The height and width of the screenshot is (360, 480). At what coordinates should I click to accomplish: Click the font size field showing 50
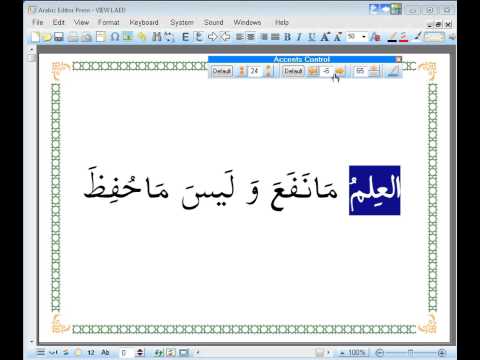353,37
